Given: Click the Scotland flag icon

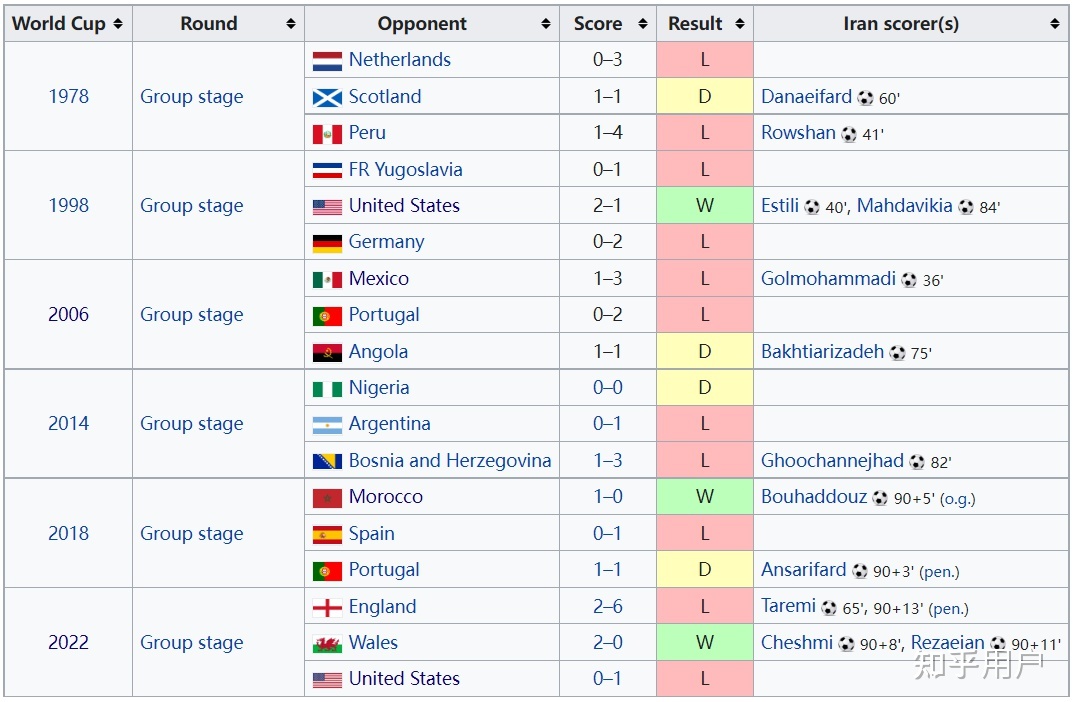Looking at the screenshot, I should tap(327, 97).
